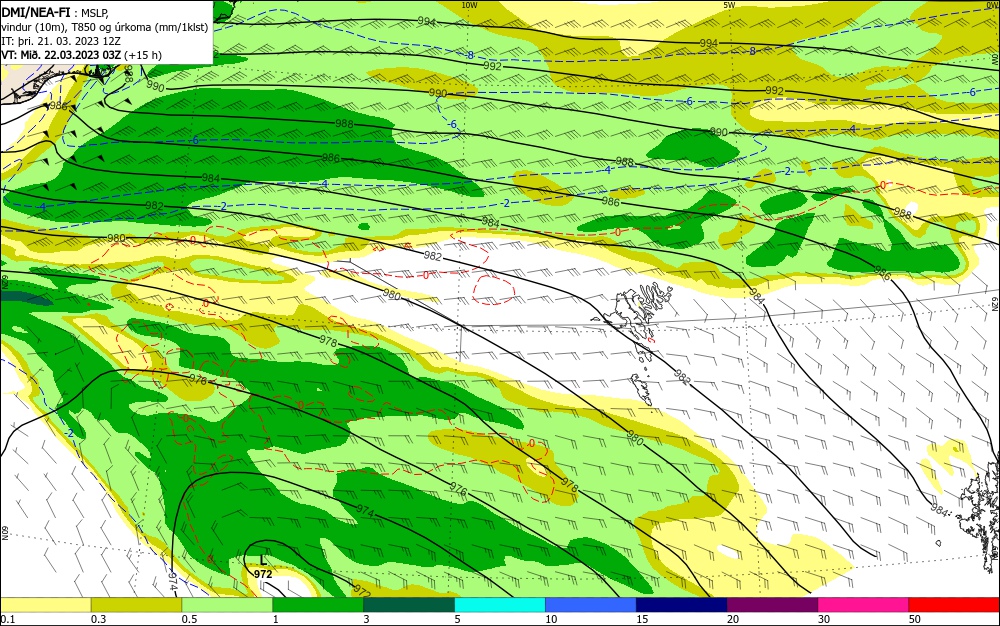Image resolution: width=1000 pixels, height=626 pixels.
Task: Click the pale yellow 0.1–0.3 legend swatch
Action: [x=45, y=605]
